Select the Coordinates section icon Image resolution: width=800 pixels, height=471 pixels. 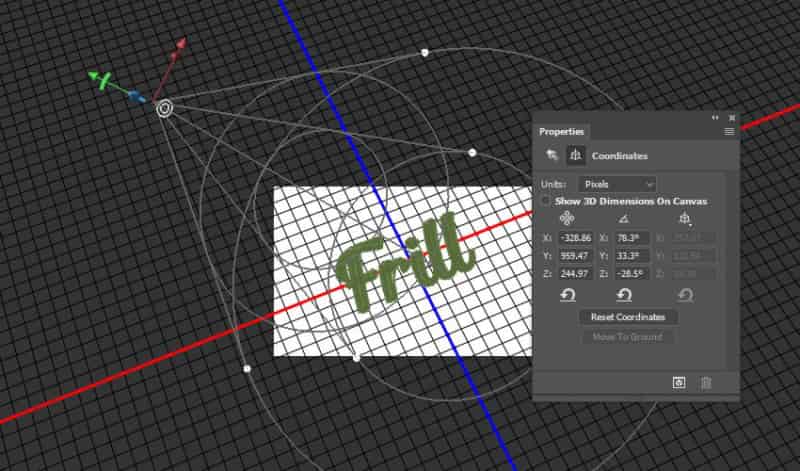[x=576, y=155]
